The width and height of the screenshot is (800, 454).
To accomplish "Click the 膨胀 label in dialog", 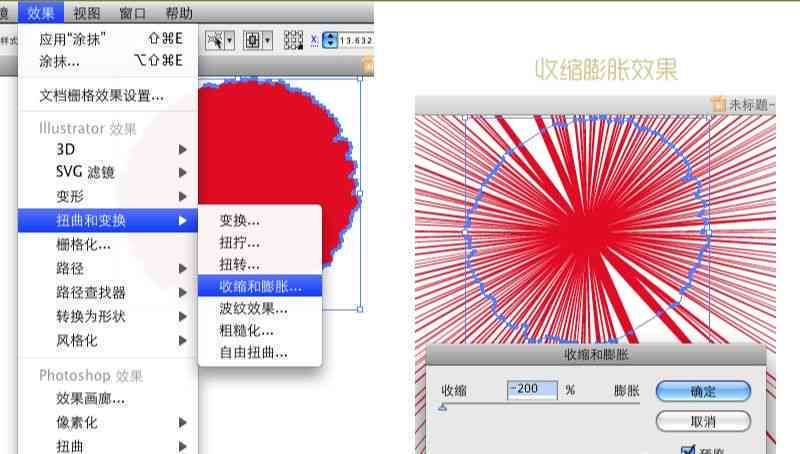I will 627,391.
